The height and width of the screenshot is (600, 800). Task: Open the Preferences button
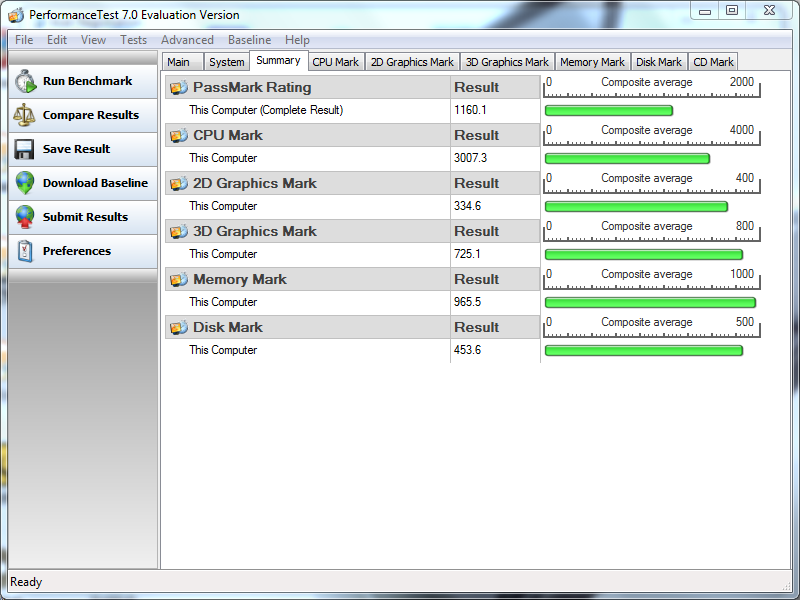click(83, 251)
